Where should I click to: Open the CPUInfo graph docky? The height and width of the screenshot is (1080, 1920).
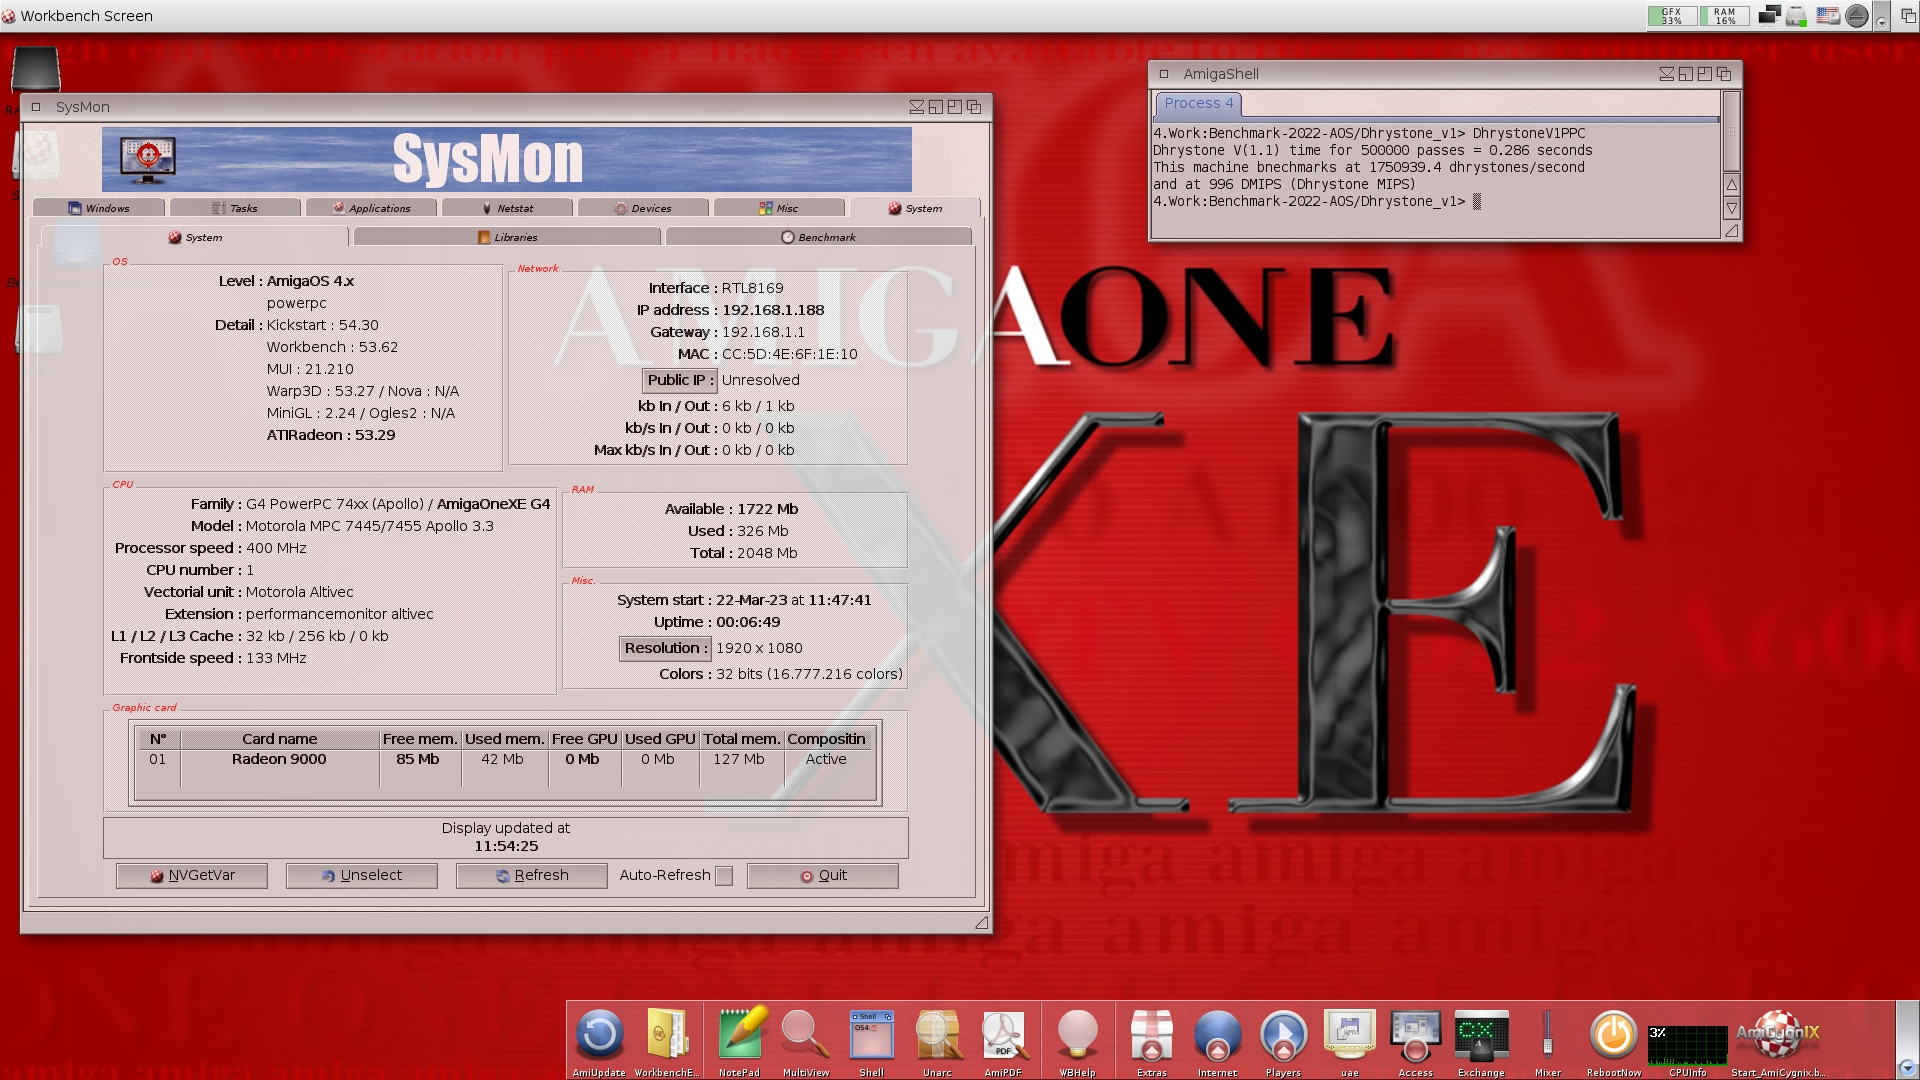(x=1688, y=1045)
